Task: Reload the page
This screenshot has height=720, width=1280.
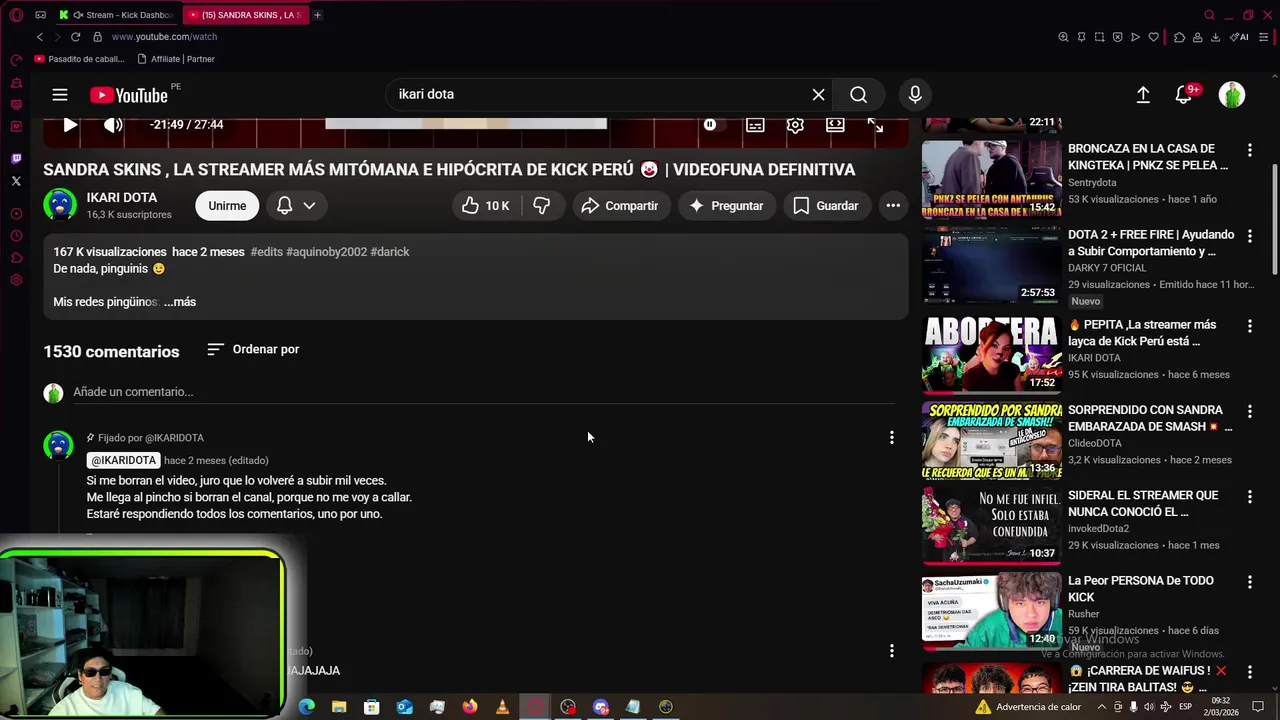Action: [x=75, y=37]
